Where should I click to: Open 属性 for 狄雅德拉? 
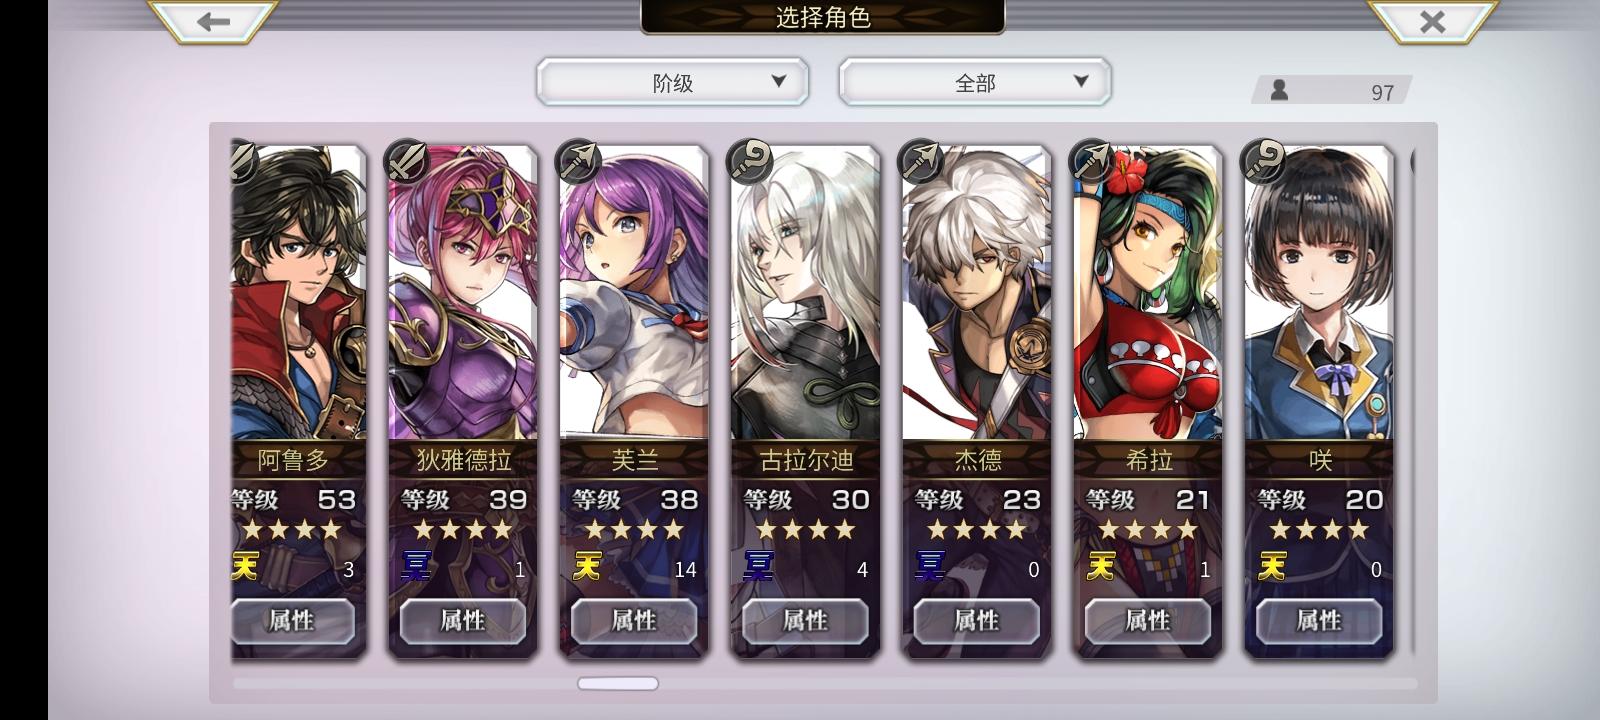click(x=463, y=621)
